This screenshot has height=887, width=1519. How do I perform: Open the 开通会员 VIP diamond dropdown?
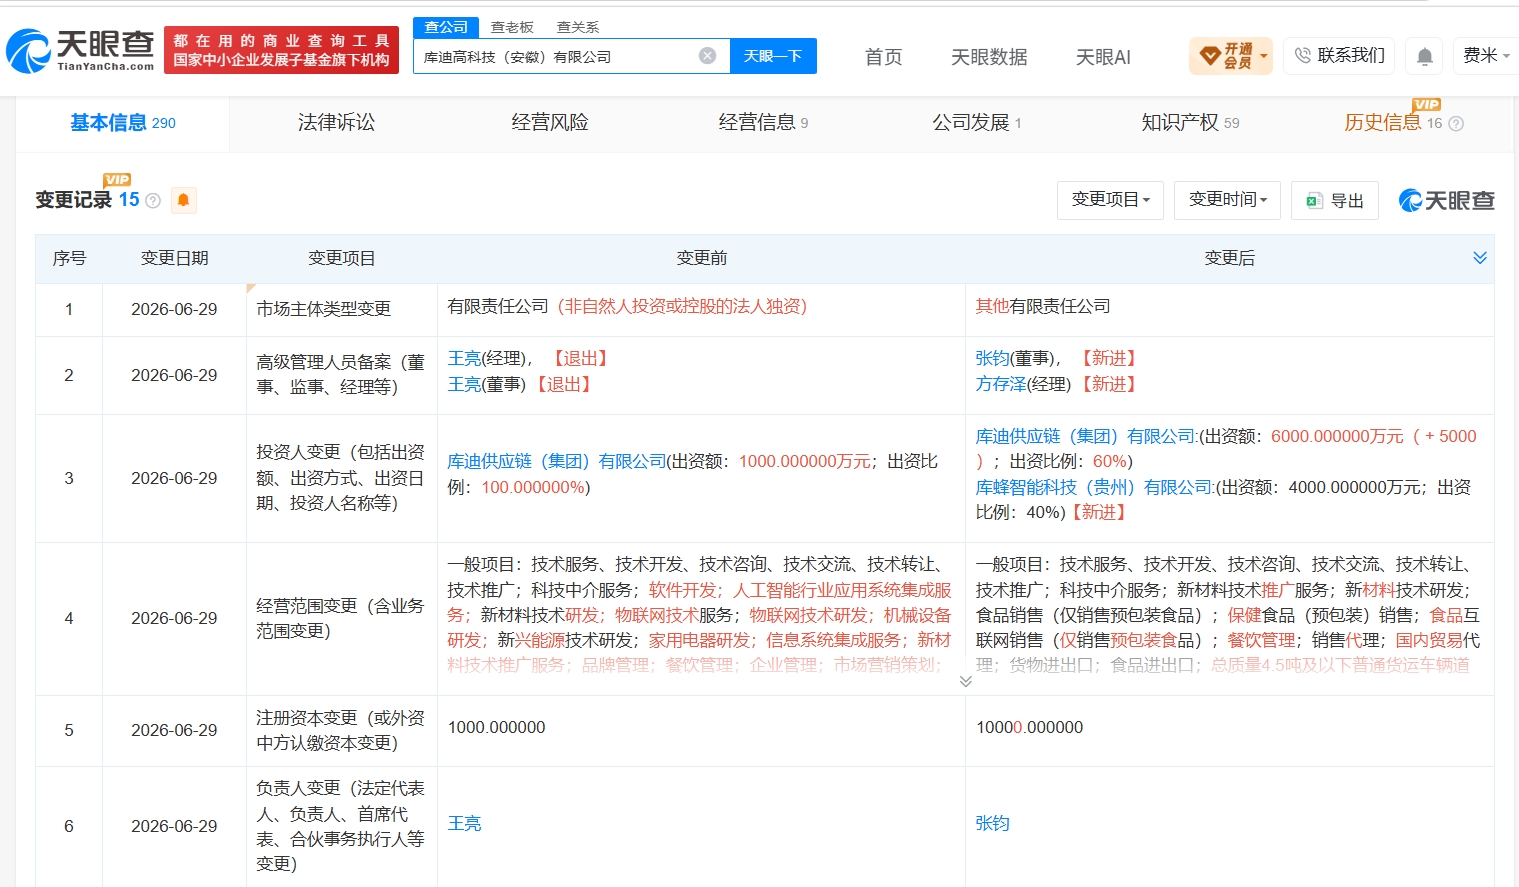pyautogui.click(x=1231, y=56)
